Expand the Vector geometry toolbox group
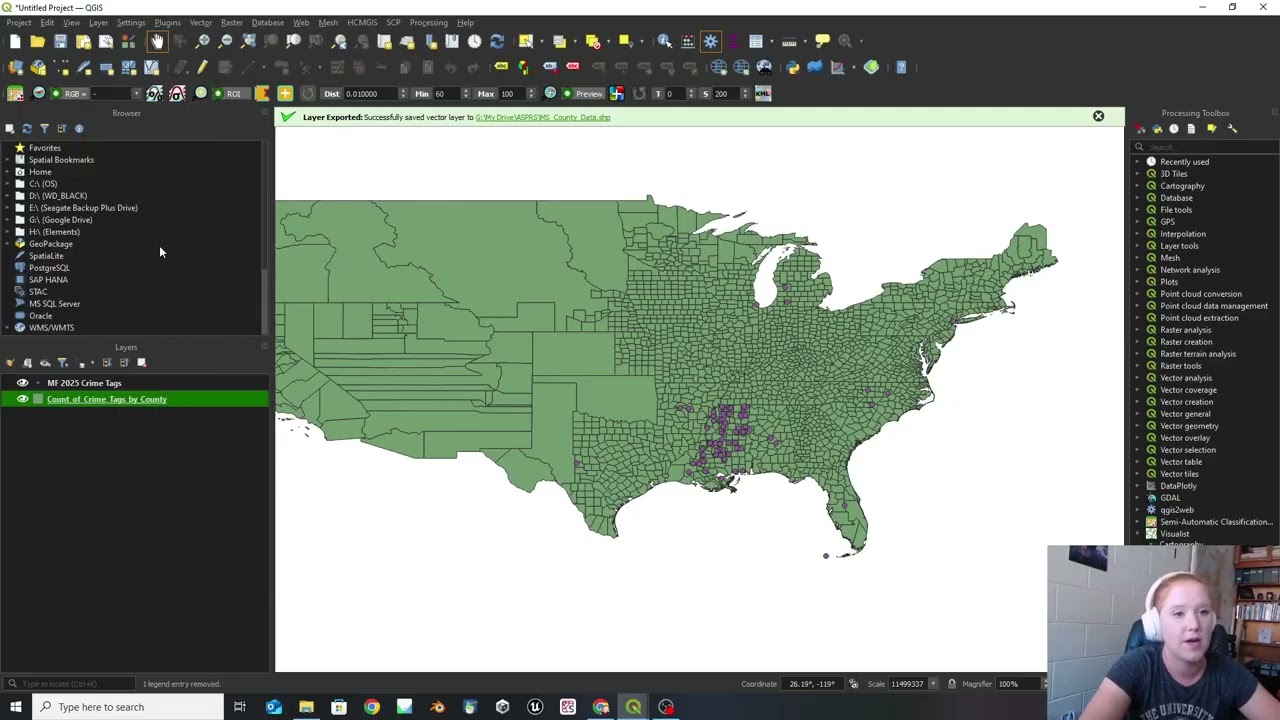Image resolution: width=1280 pixels, height=720 pixels. [1137, 426]
